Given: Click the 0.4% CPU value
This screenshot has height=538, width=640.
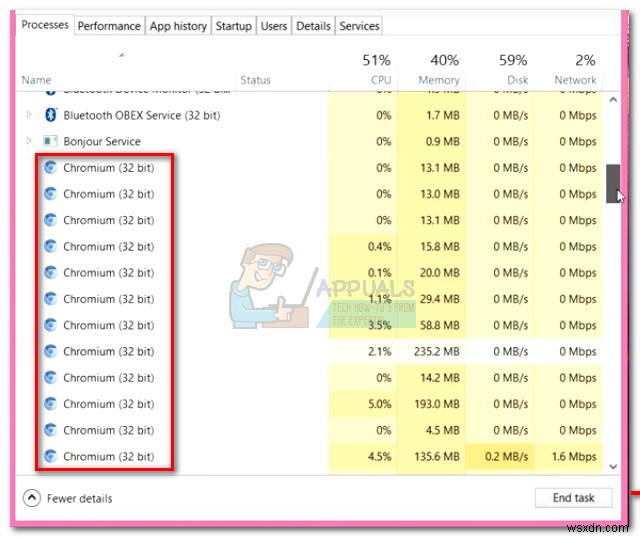Looking at the screenshot, I should coord(380,247).
